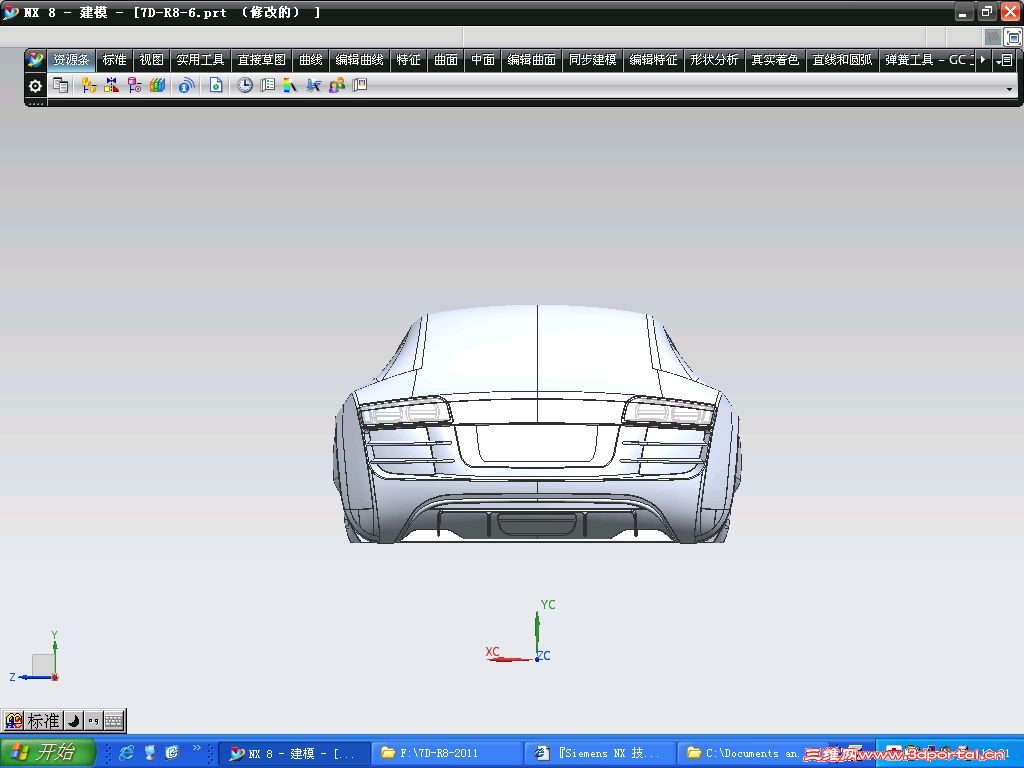Switch to the 标准 tab
Screen dimensions: 1024x768
(114, 60)
